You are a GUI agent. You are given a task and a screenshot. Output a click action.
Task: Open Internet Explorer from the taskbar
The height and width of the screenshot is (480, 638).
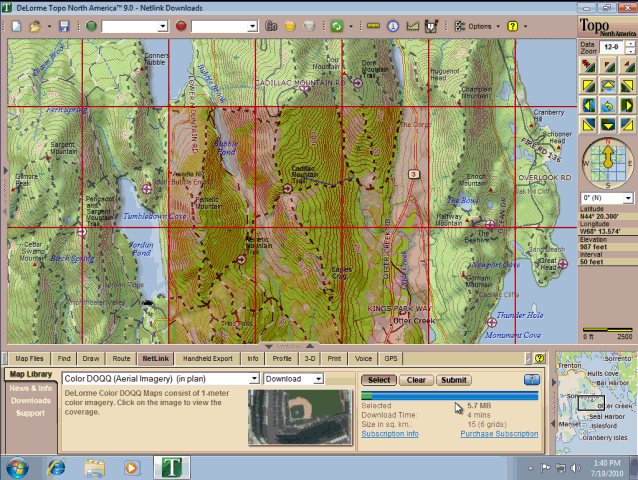pyautogui.click(x=56, y=468)
